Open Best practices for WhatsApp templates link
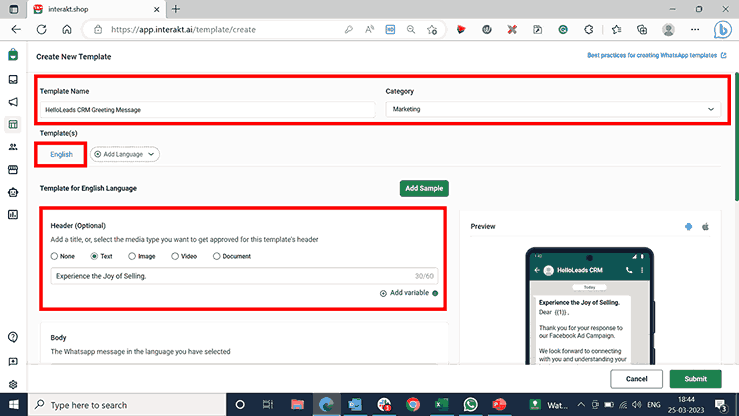 [657, 55]
